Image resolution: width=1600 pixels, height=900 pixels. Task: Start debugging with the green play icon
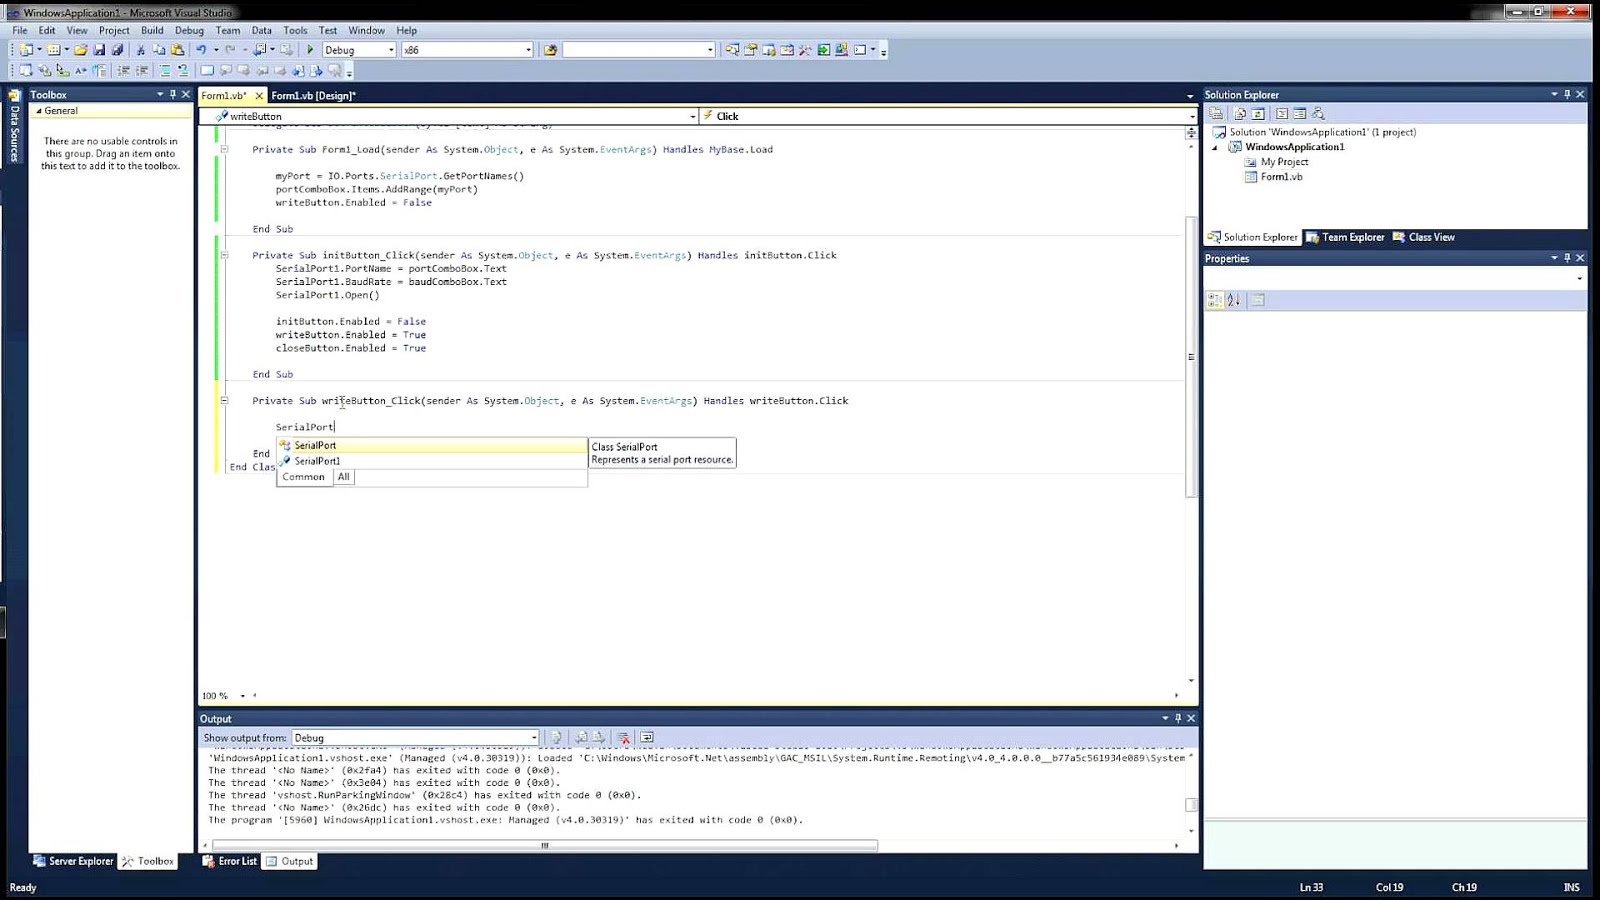(x=310, y=50)
